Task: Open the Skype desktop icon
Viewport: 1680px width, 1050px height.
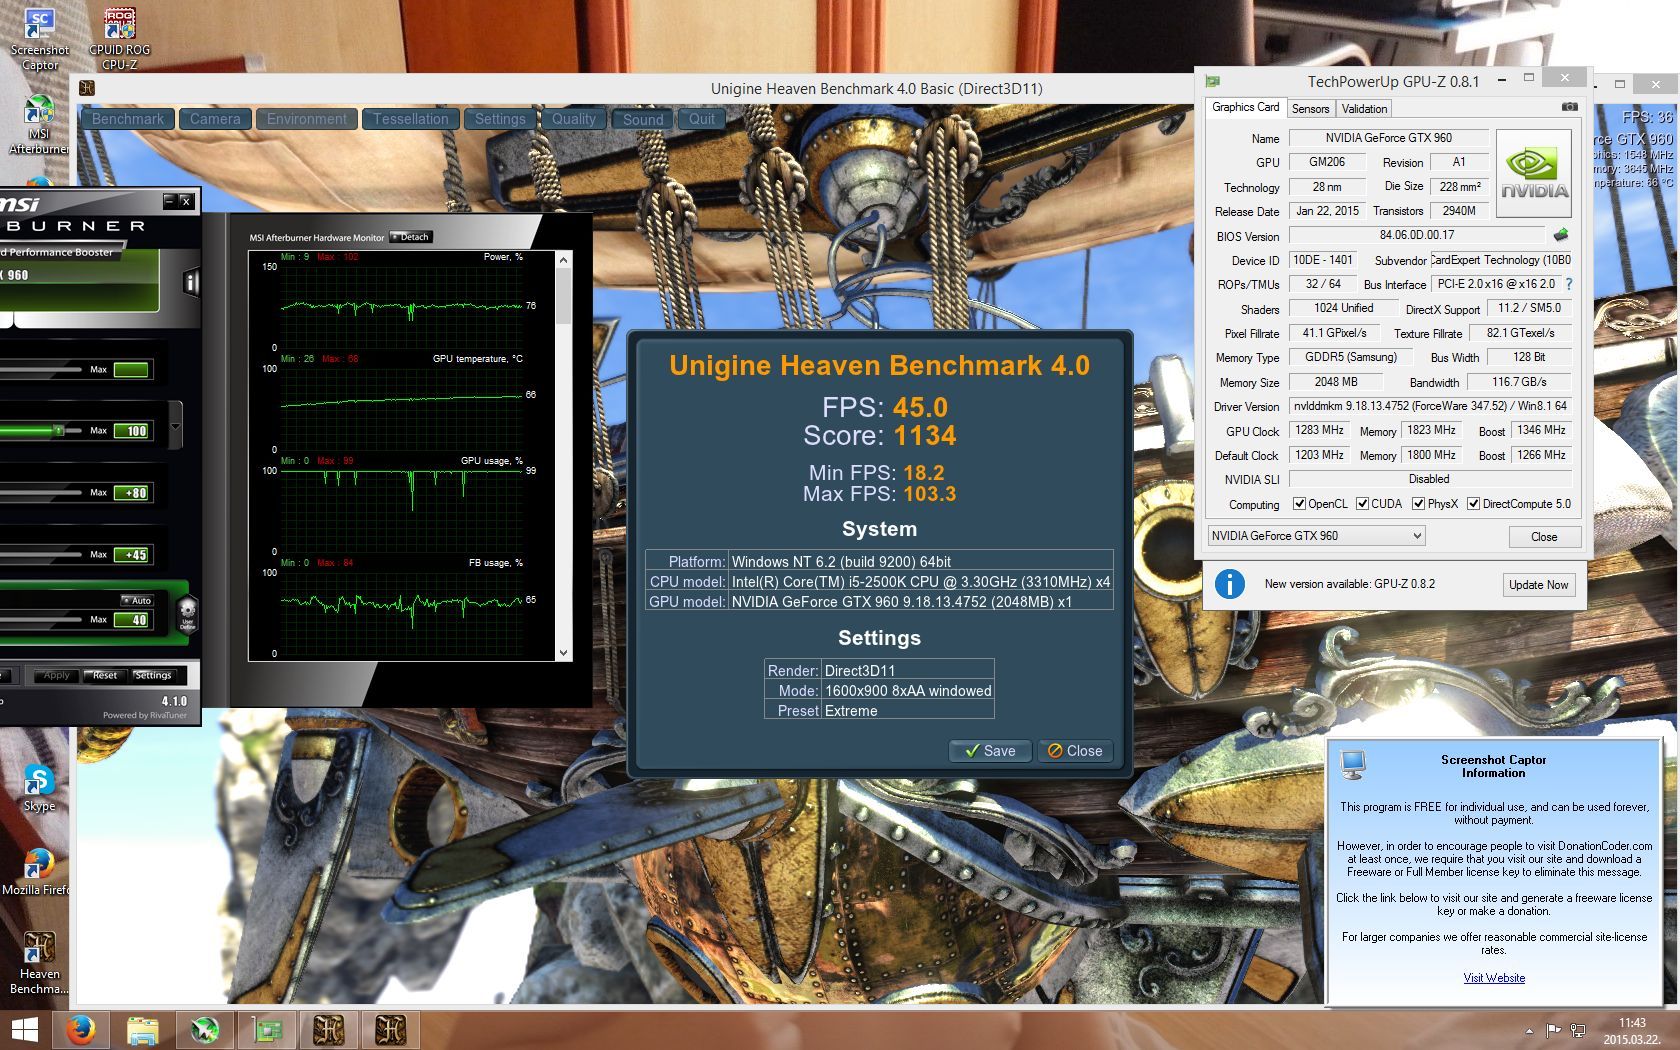Action: click(x=39, y=788)
